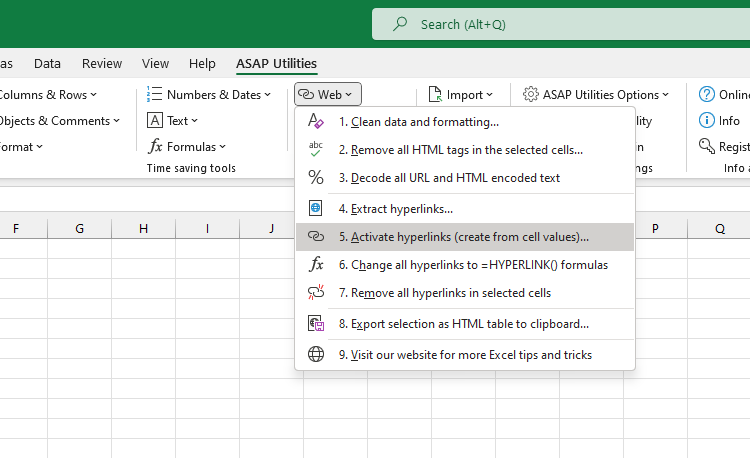
Task: Choose Change all hyperlinks to =HYPERLINK() formulas
Action: pos(465,264)
